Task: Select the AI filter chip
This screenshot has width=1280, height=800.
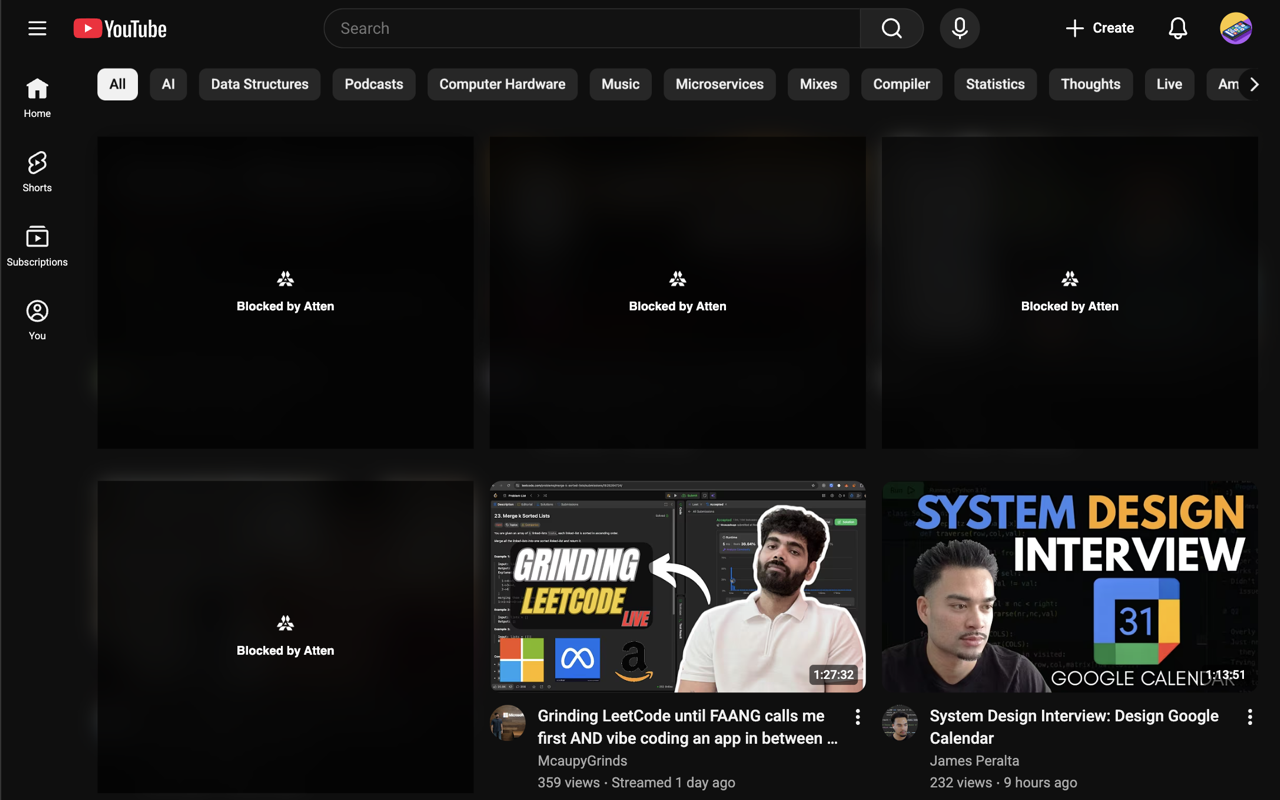Action: 168,84
